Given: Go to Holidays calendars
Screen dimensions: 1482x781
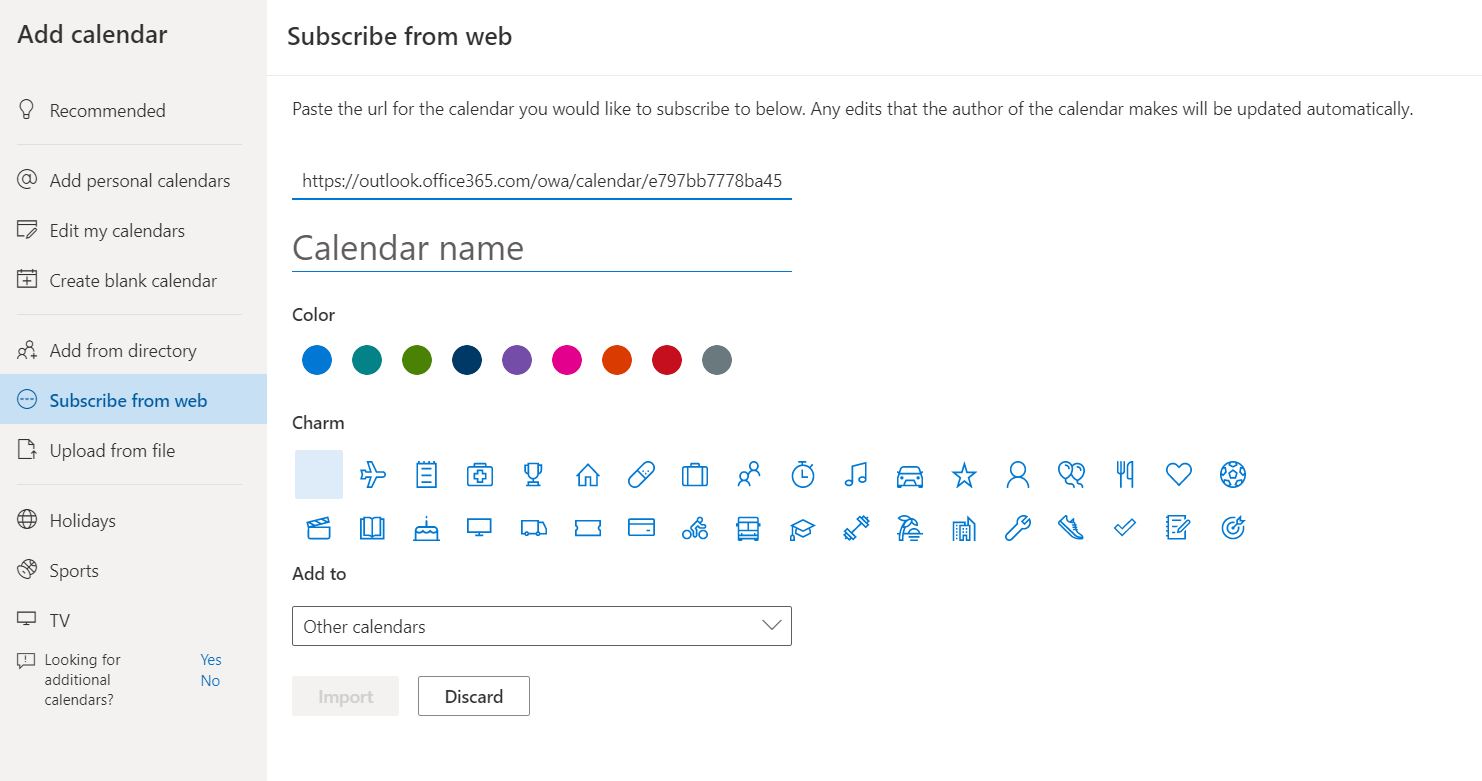Looking at the screenshot, I should [x=82, y=521].
